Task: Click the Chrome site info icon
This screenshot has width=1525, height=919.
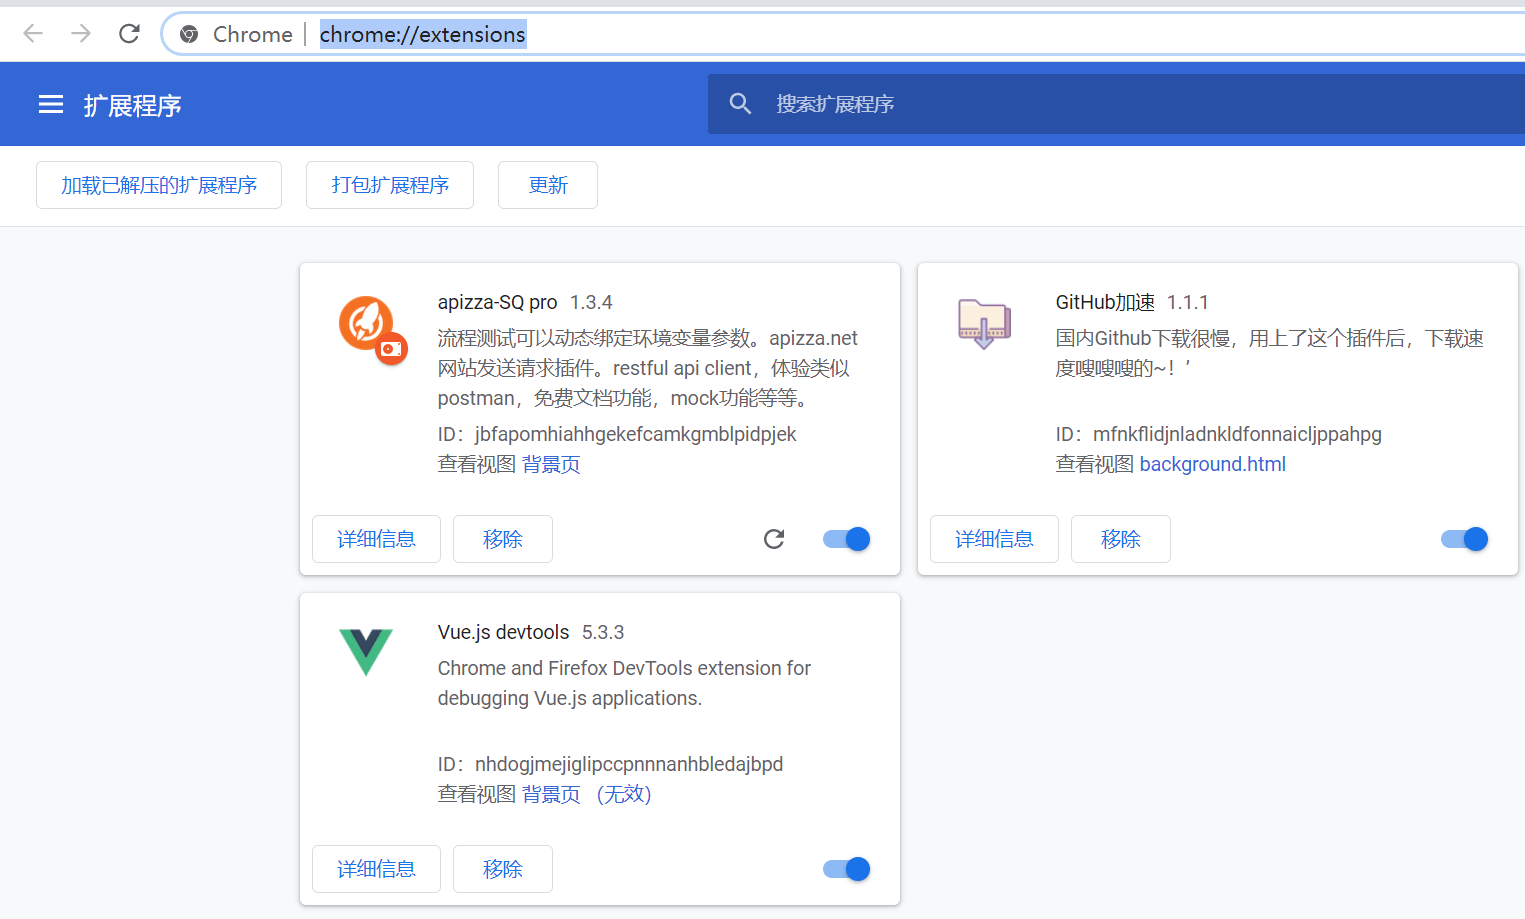Action: coord(189,35)
